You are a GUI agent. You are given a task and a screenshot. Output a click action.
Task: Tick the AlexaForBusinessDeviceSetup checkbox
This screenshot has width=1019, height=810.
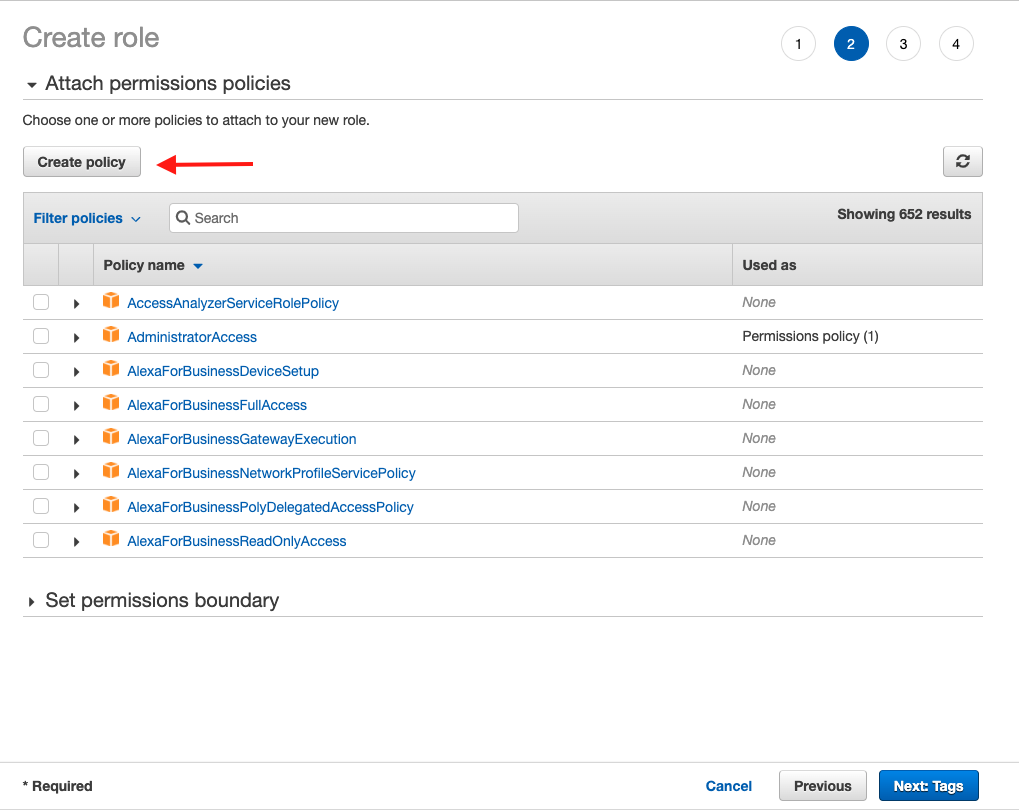click(41, 370)
